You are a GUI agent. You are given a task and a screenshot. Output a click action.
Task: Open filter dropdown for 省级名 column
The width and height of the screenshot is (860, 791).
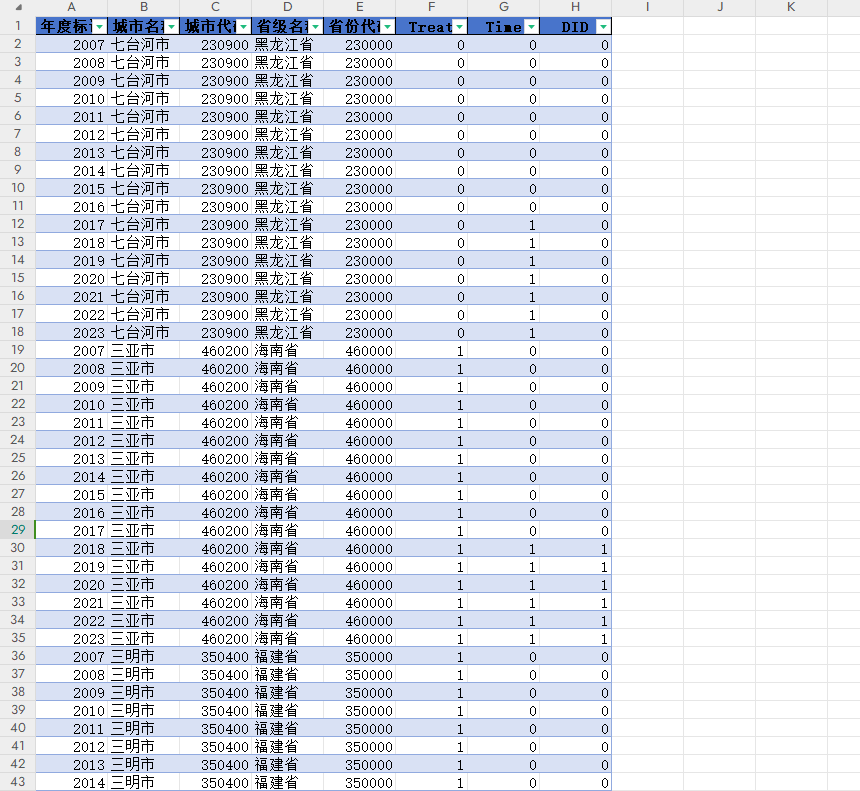click(x=316, y=27)
